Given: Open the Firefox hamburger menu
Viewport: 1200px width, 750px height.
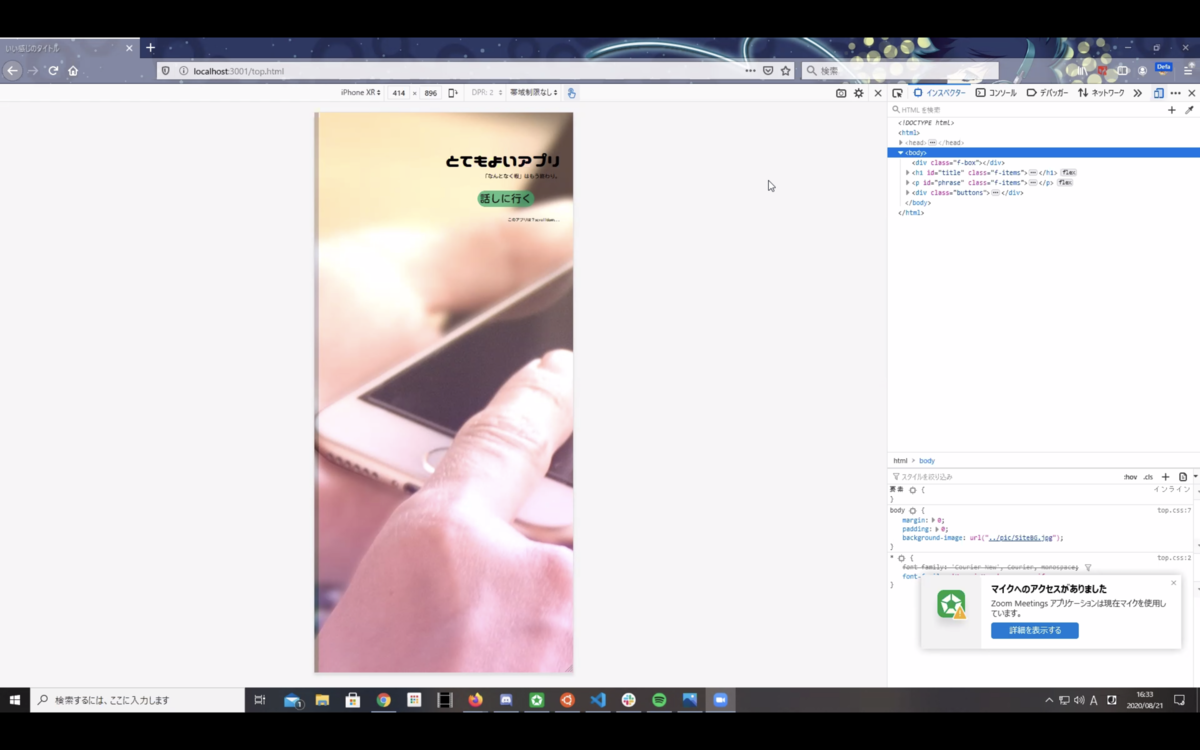Looking at the screenshot, I should [x=1188, y=71].
